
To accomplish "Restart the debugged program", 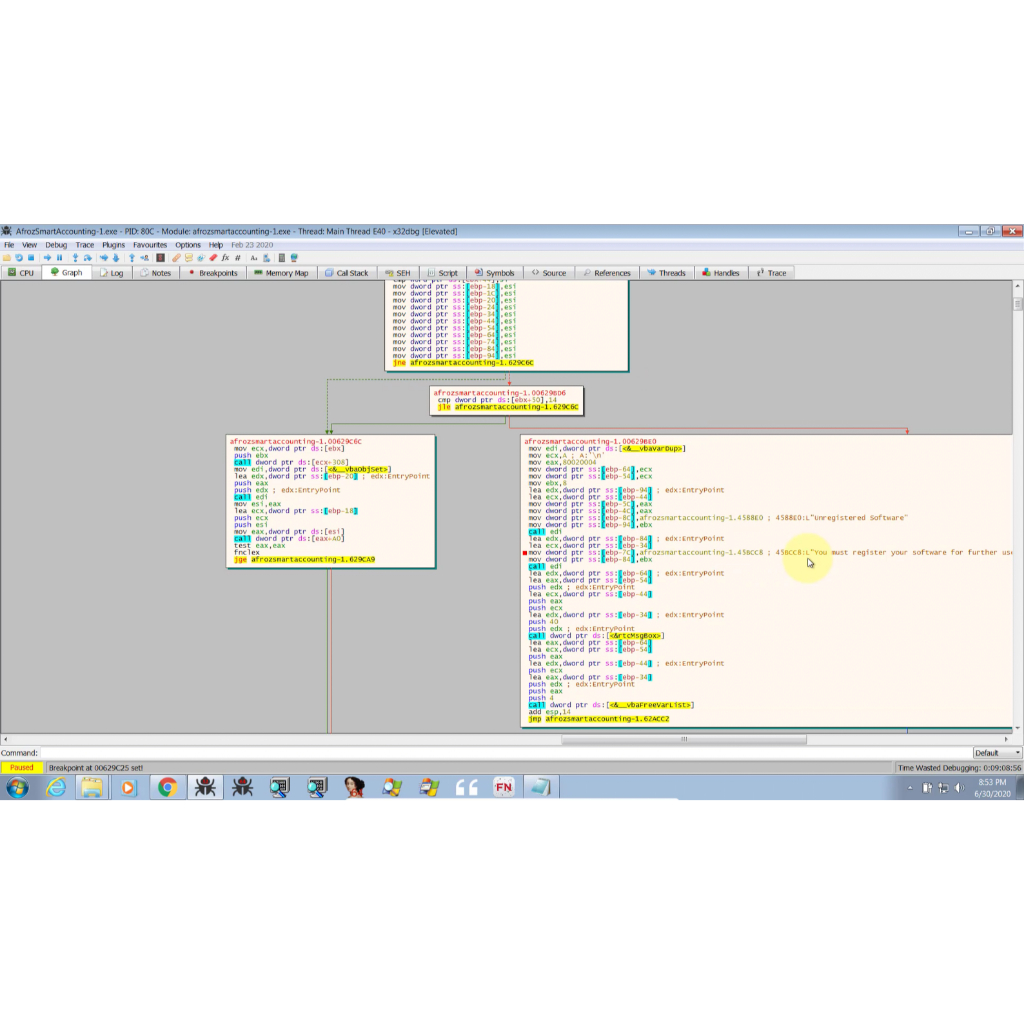I will (19, 258).
